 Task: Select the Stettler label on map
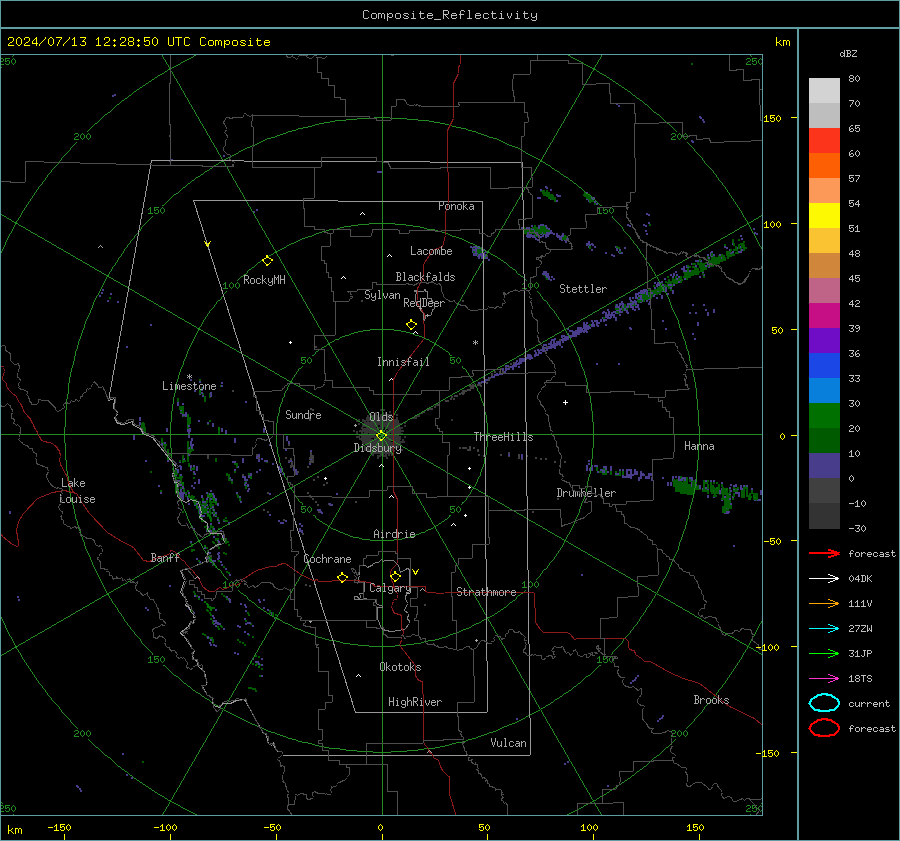[583, 289]
